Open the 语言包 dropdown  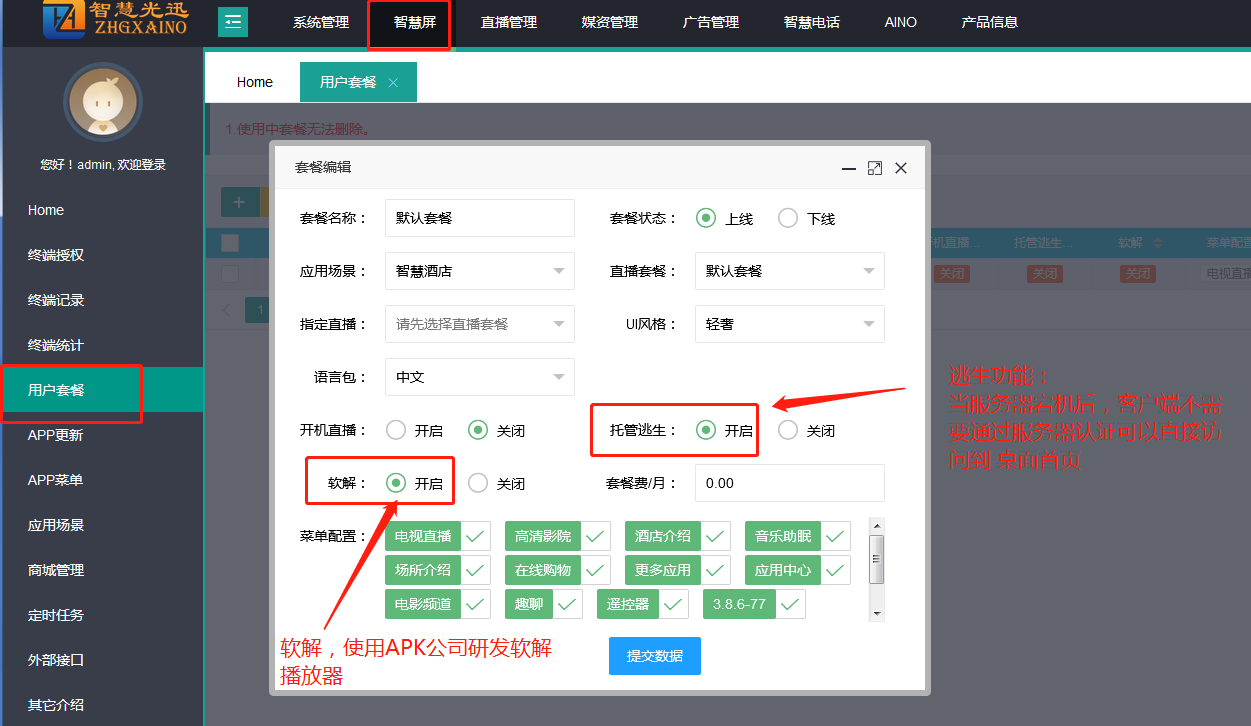(x=480, y=377)
